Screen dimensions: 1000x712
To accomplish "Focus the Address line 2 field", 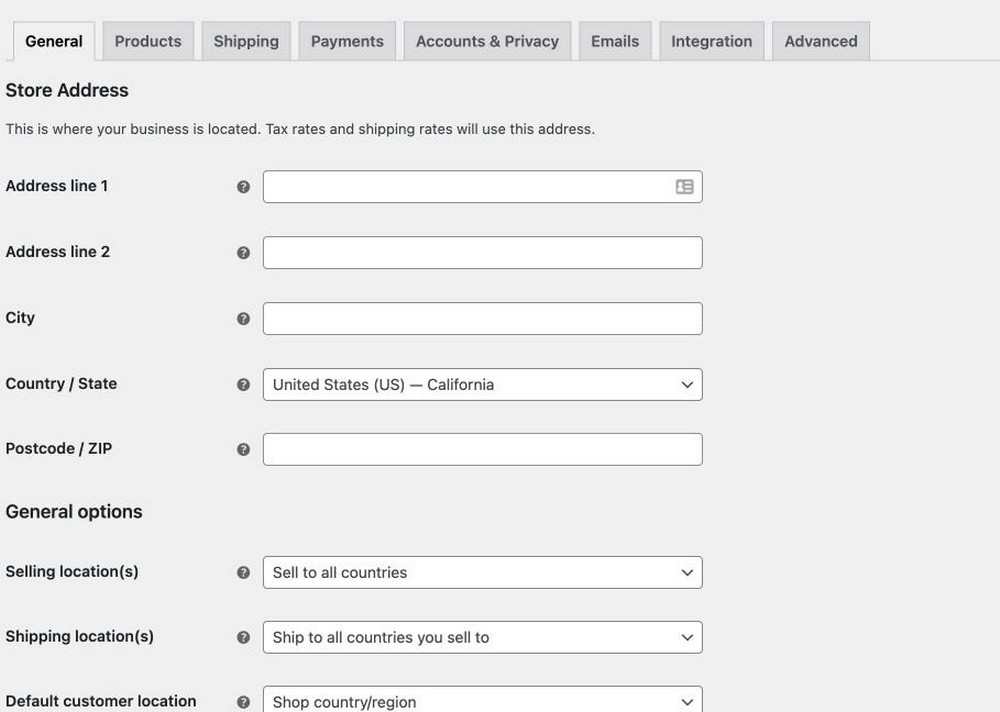I will click(483, 253).
